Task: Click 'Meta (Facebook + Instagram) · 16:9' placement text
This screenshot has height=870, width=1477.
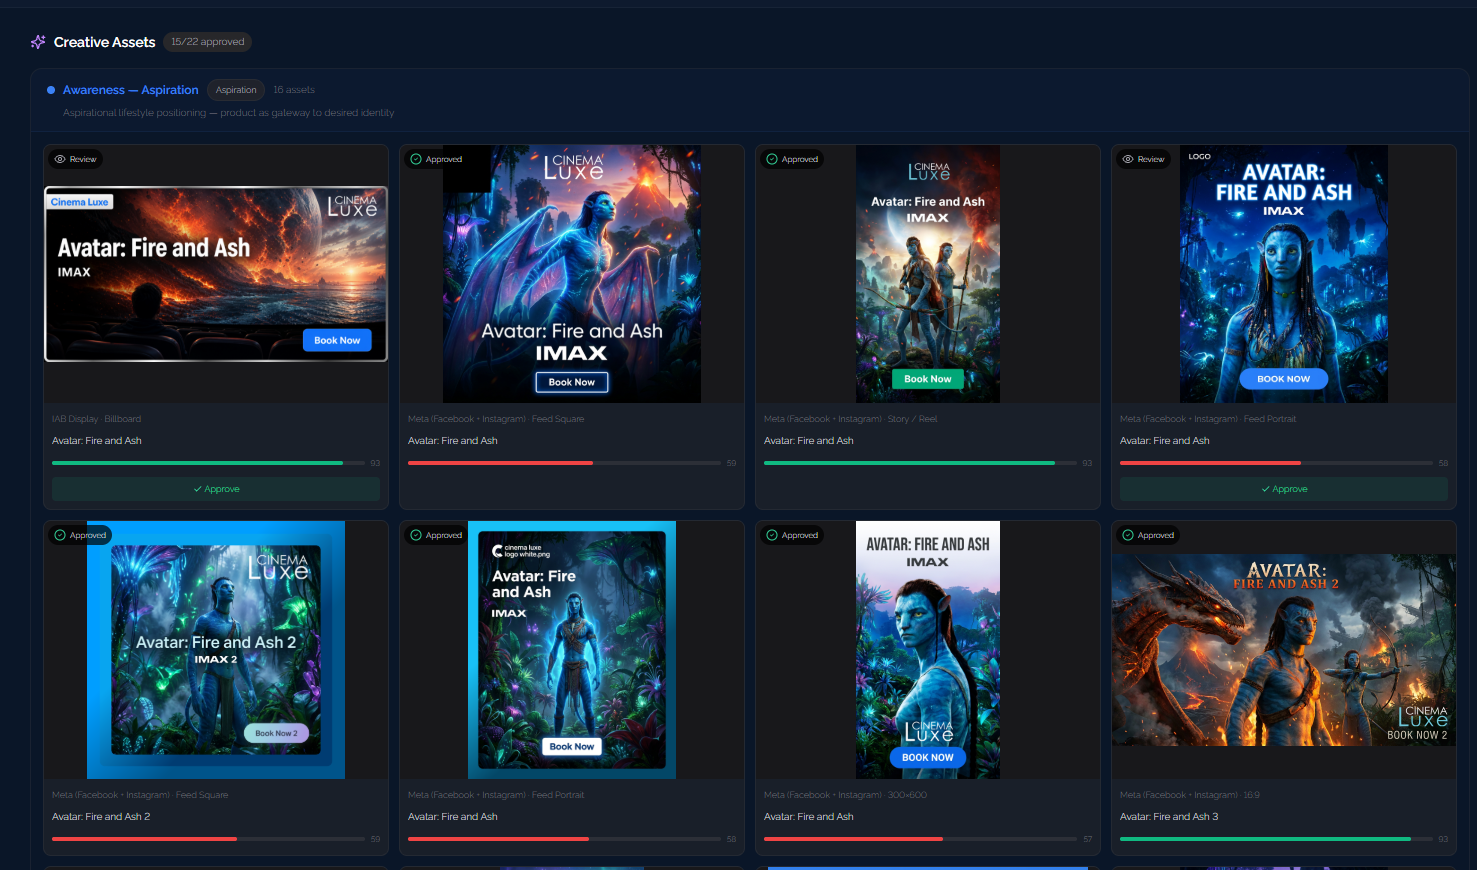Action: tap(1190, 795)
